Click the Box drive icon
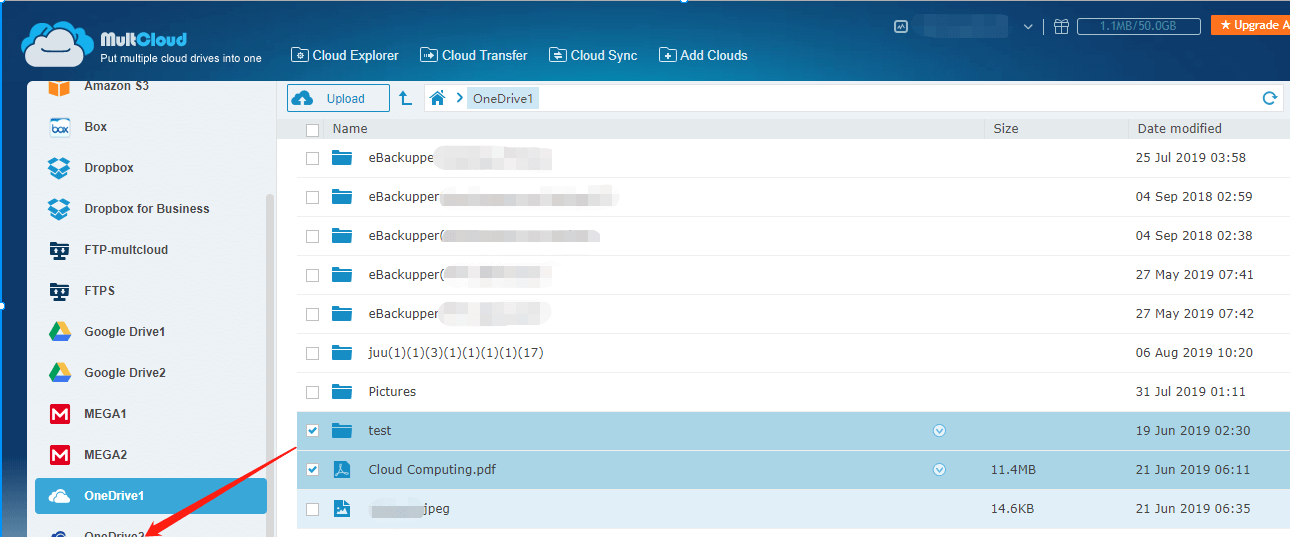The image size is (1290, 537). point(60,127)
